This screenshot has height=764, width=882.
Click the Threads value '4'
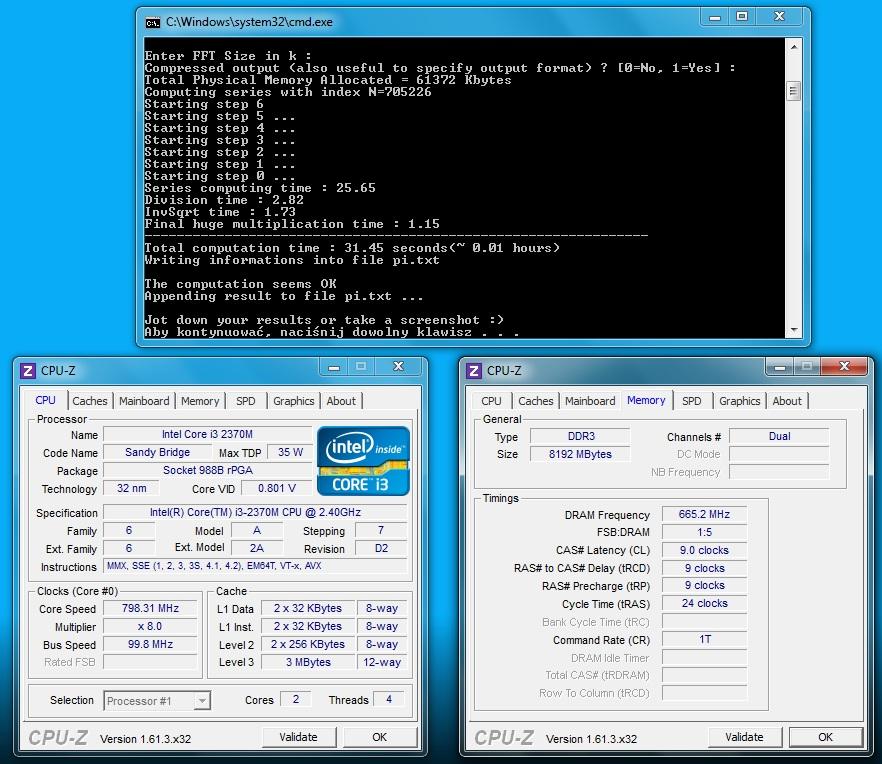point(389,699)
